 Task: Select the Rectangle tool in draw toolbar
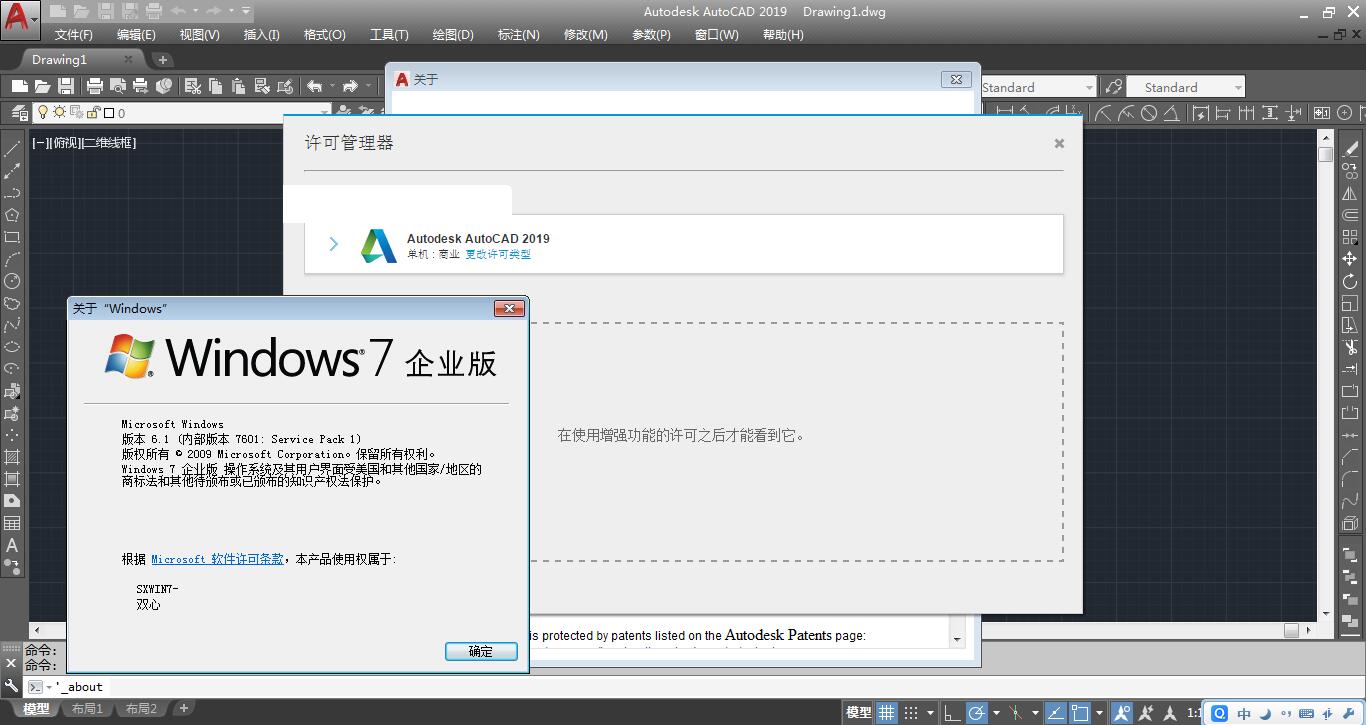click(x=12, y=237)
